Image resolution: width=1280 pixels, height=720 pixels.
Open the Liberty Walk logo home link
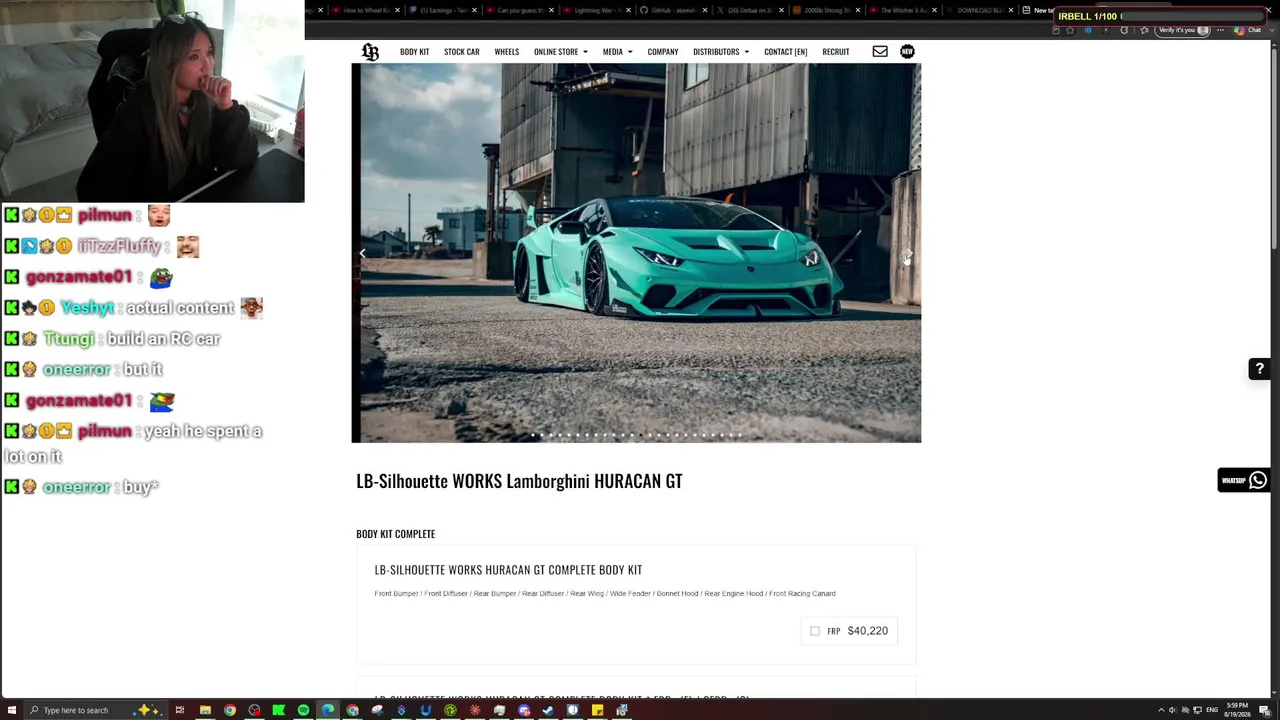[370, 52]
